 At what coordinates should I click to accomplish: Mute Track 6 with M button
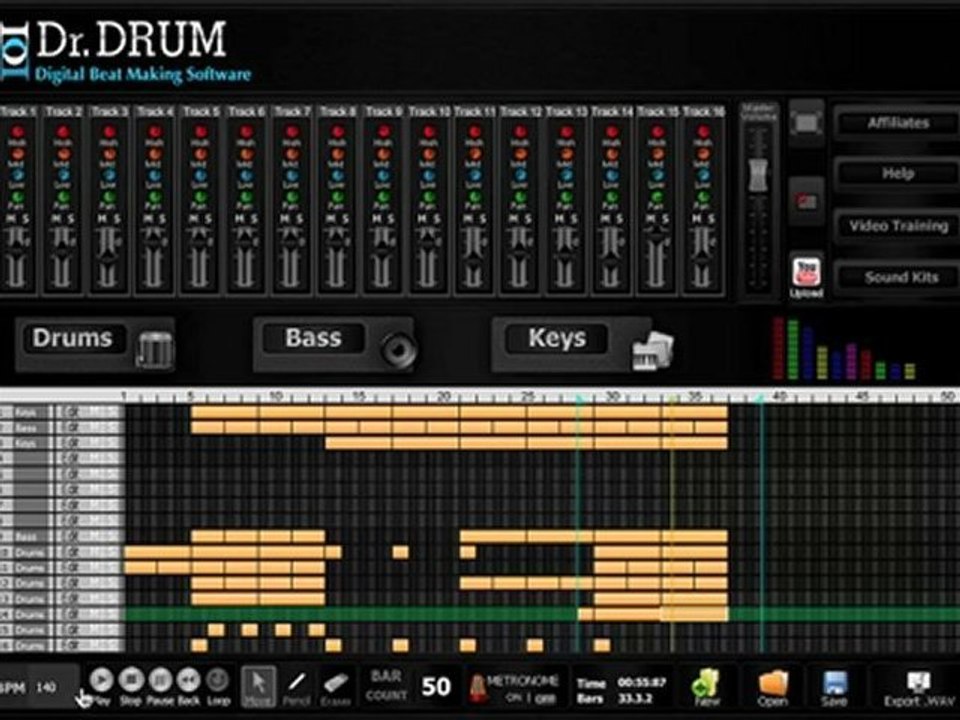[239, 219]
